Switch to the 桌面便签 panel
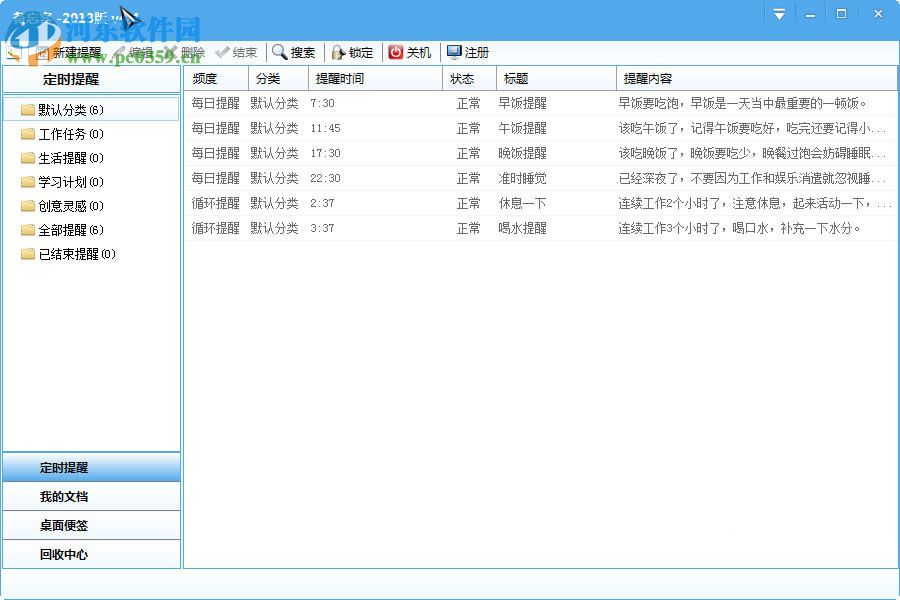This screenshot has width=900, height=600. [92, 525]
